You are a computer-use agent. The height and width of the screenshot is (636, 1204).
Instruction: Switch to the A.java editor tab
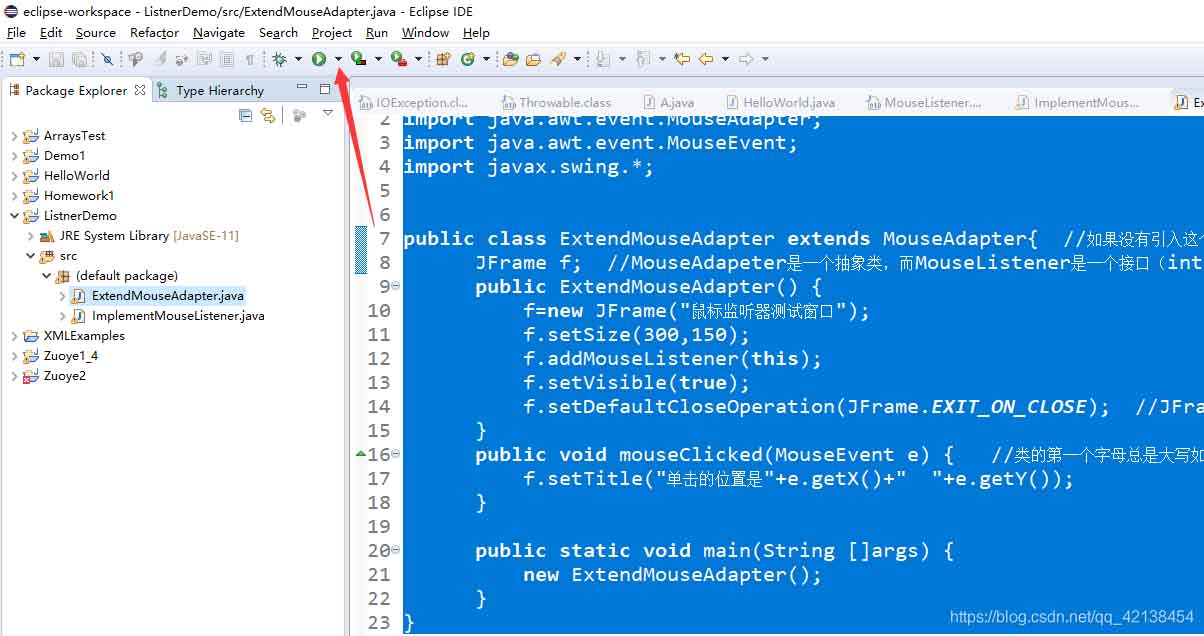tap(668, 102)
